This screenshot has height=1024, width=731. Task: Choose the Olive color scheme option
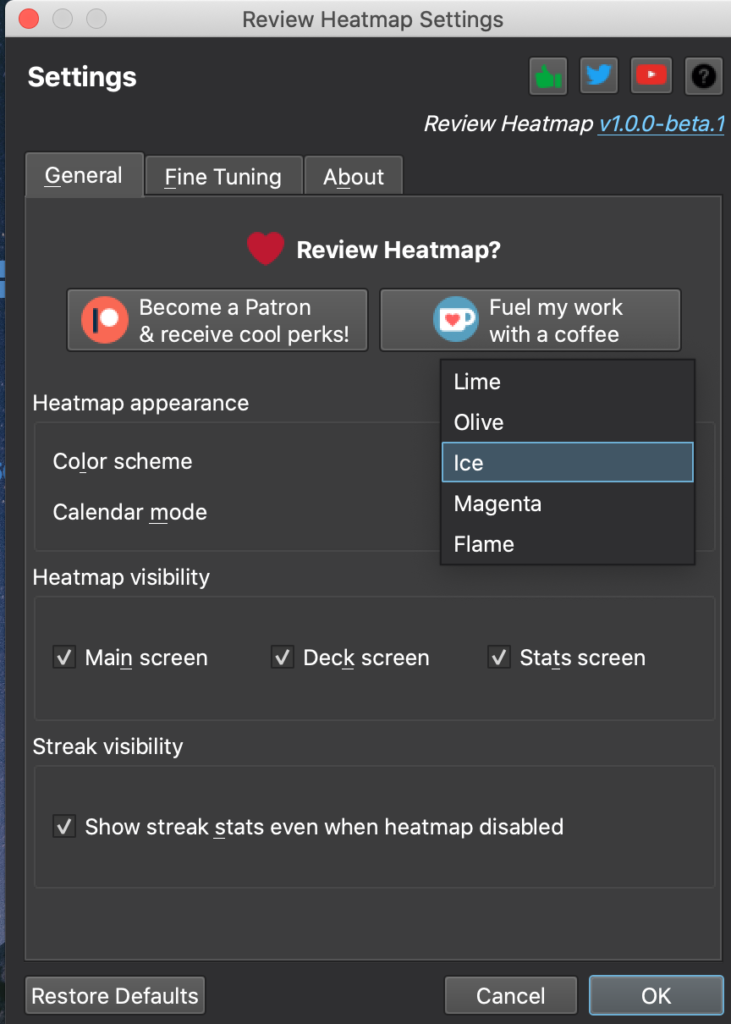[568, 422]
